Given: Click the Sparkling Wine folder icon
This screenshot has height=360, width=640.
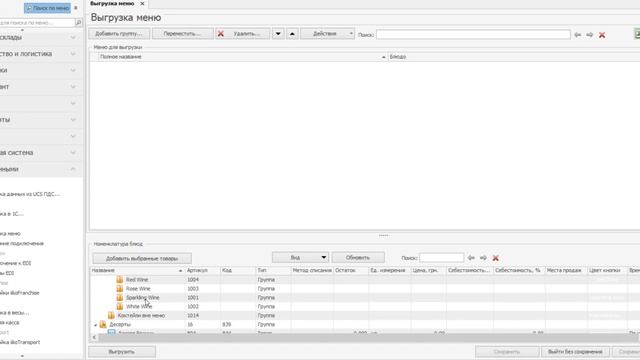Looking at the screenshot, I should [x=120, y=298].
